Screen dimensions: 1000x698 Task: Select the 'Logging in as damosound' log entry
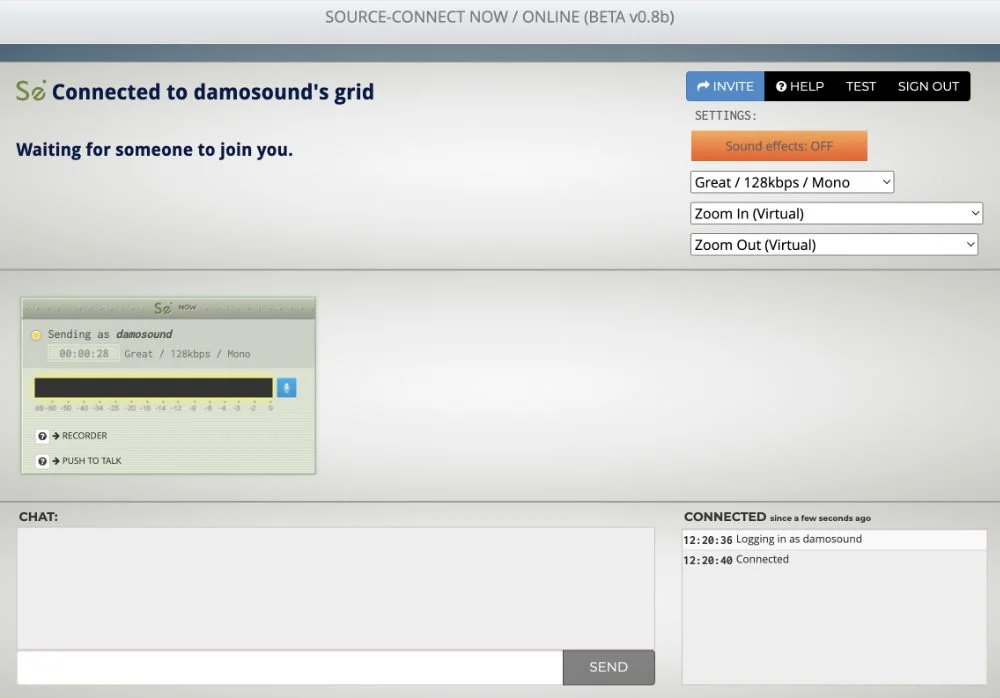[x=834, y=540]
